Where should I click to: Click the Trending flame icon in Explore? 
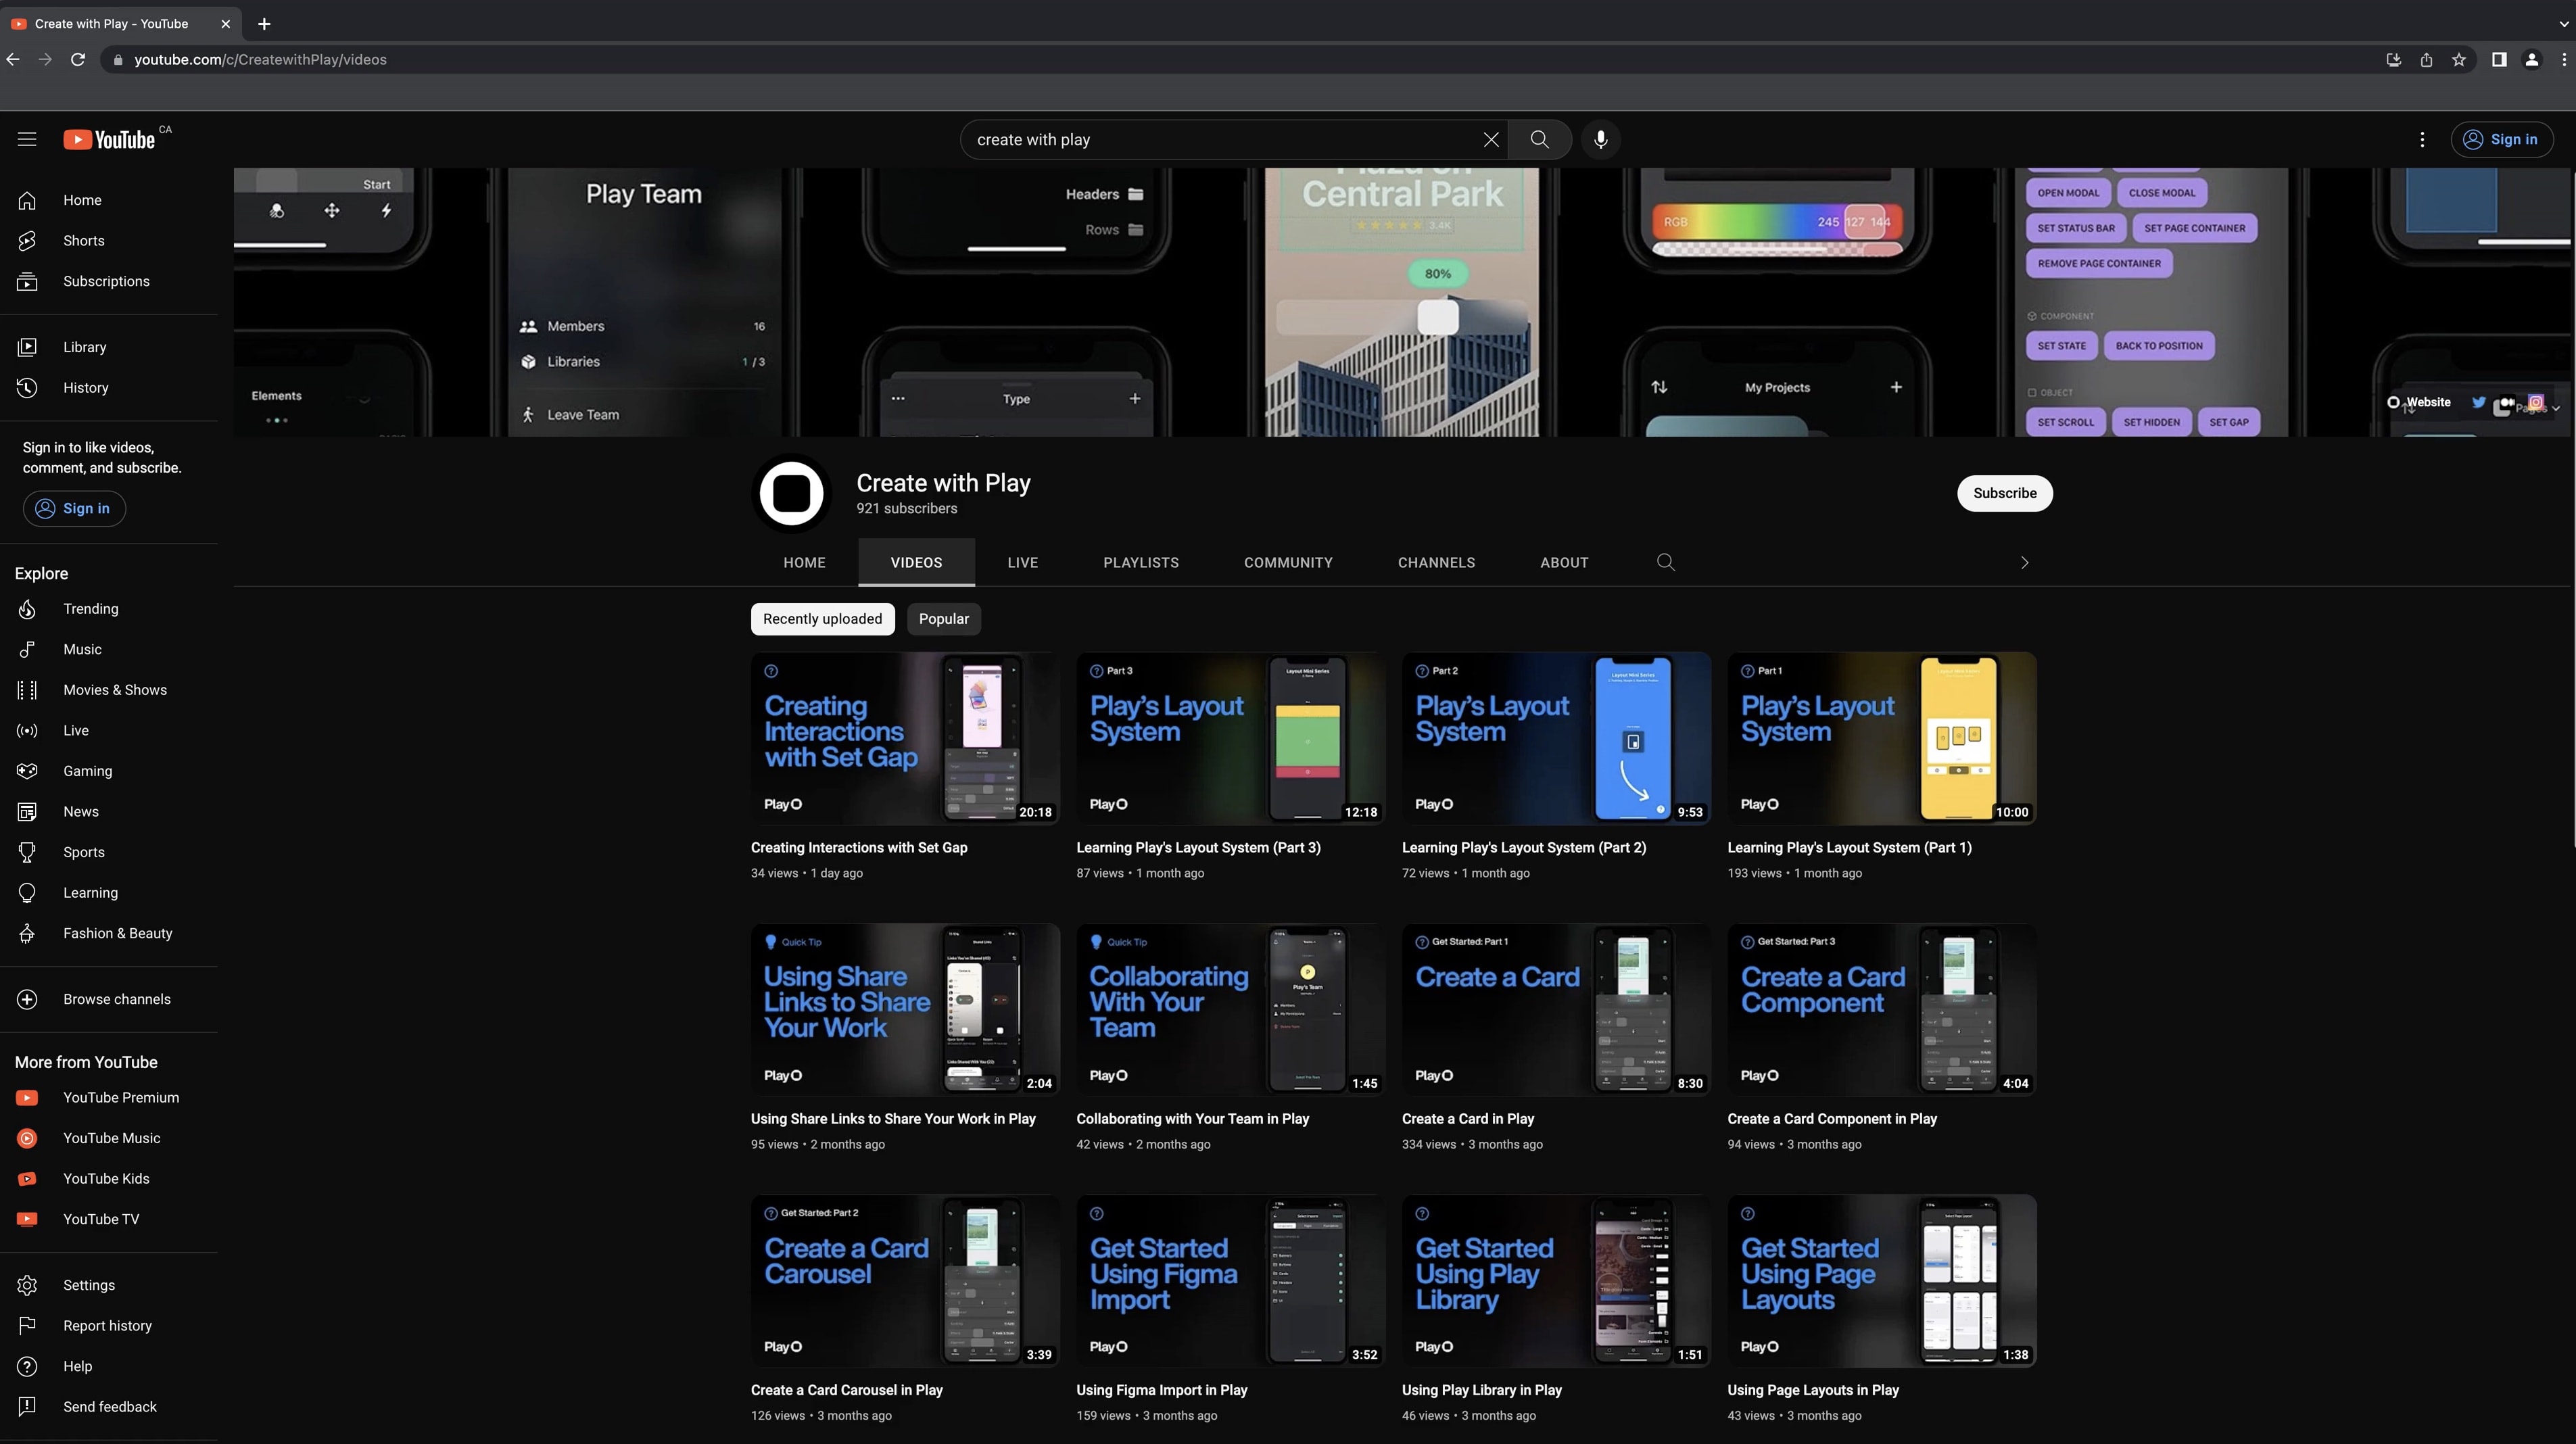tap(27, 609)
